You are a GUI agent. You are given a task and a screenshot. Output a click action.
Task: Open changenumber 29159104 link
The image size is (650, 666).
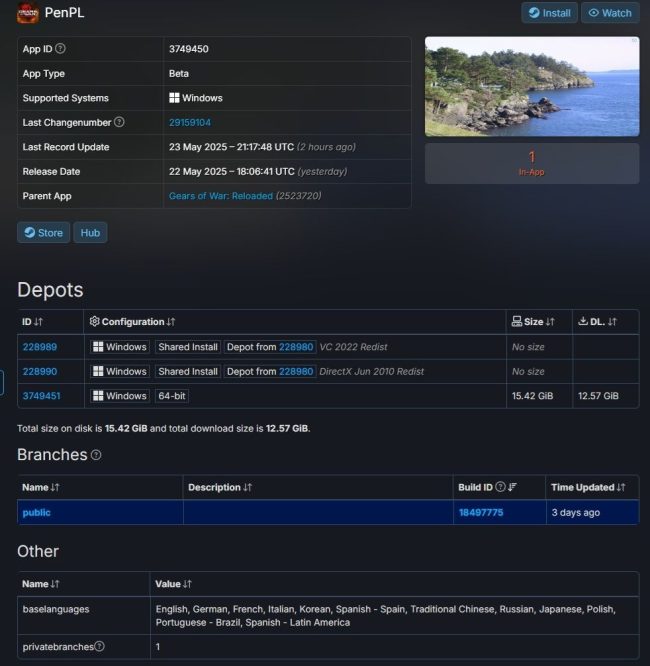tap(189, 123)
